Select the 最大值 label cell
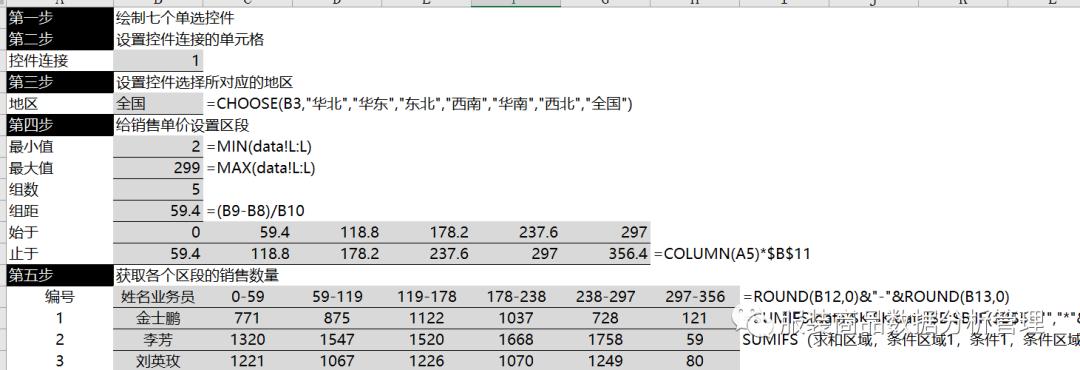1080x370 pixels. tap(59, 168)
